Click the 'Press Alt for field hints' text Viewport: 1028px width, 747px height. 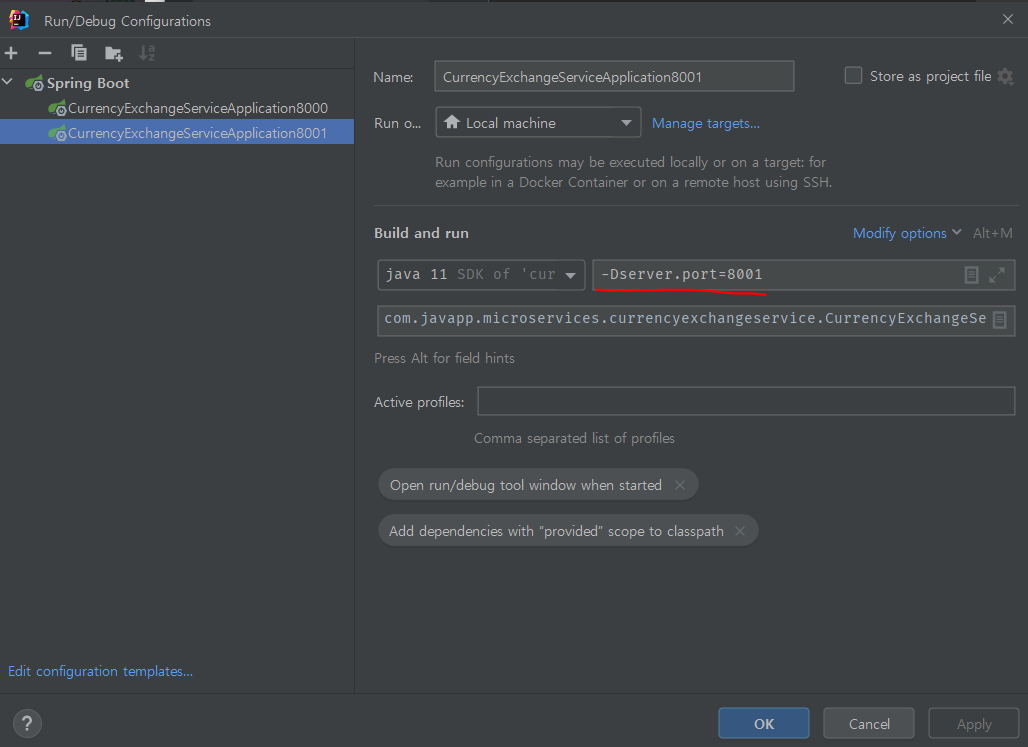coord(445,358)
